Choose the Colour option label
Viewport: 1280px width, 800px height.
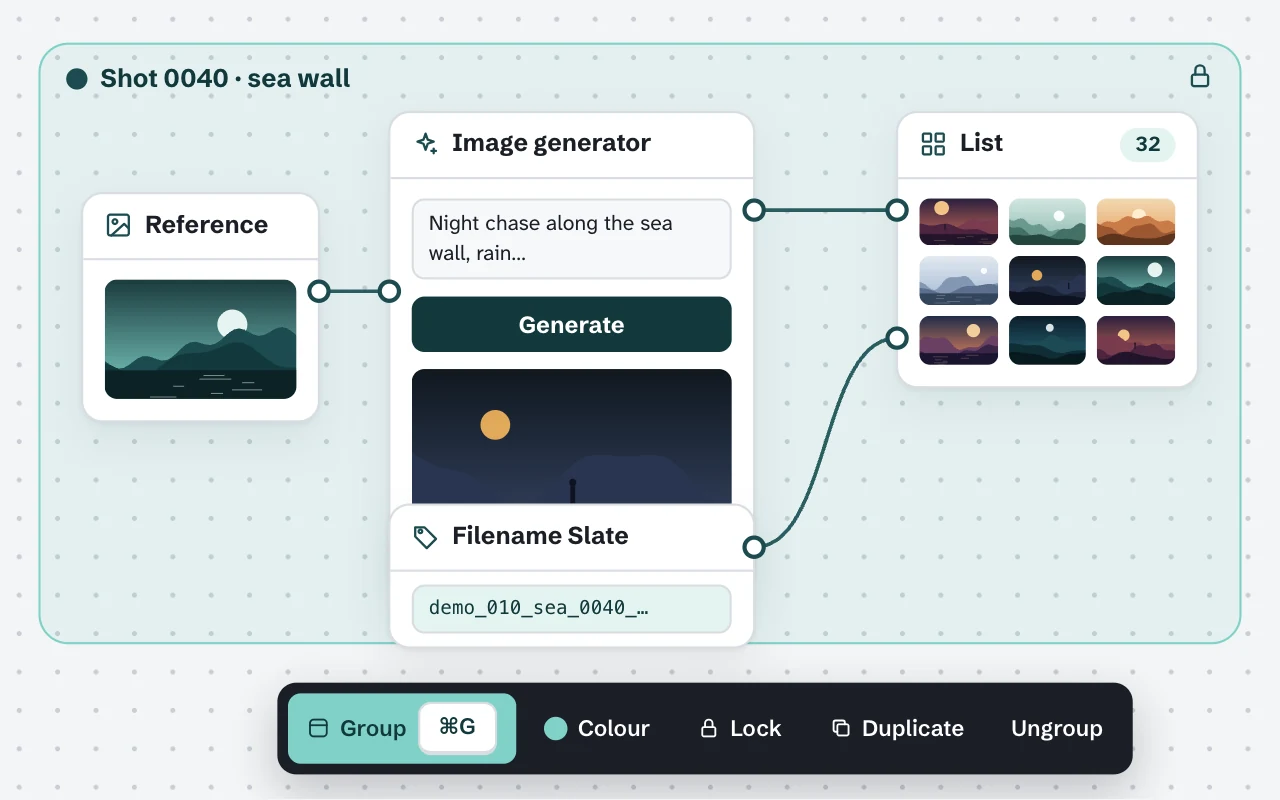(614, 728)
